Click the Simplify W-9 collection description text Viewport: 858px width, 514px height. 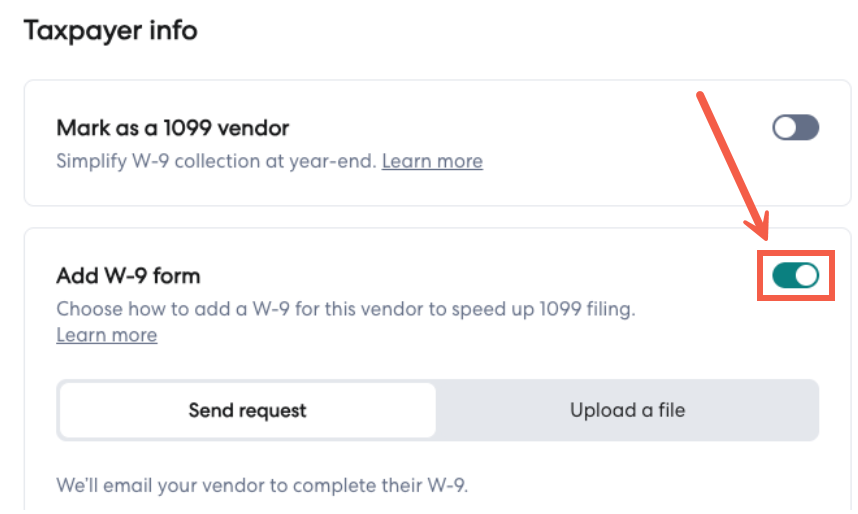(215, 161)
